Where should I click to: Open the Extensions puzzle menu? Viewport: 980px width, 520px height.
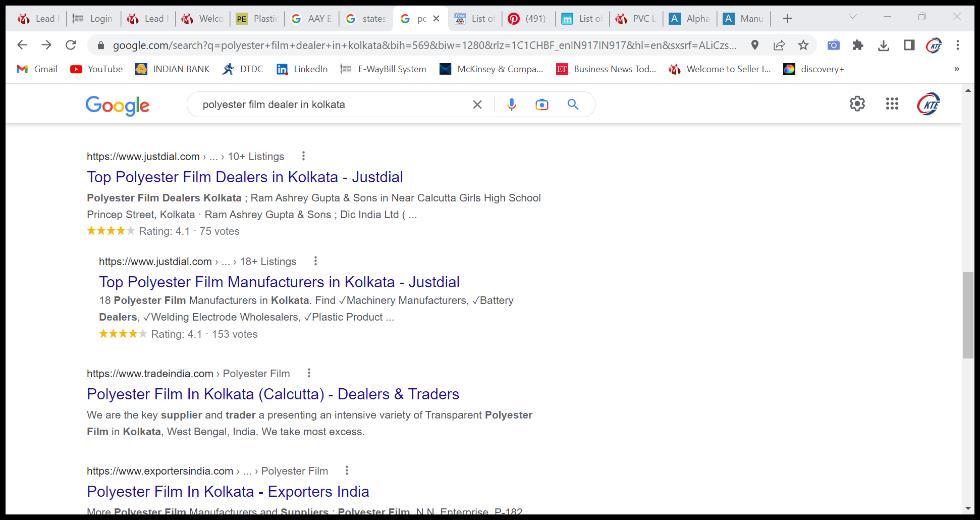point(858,45)
